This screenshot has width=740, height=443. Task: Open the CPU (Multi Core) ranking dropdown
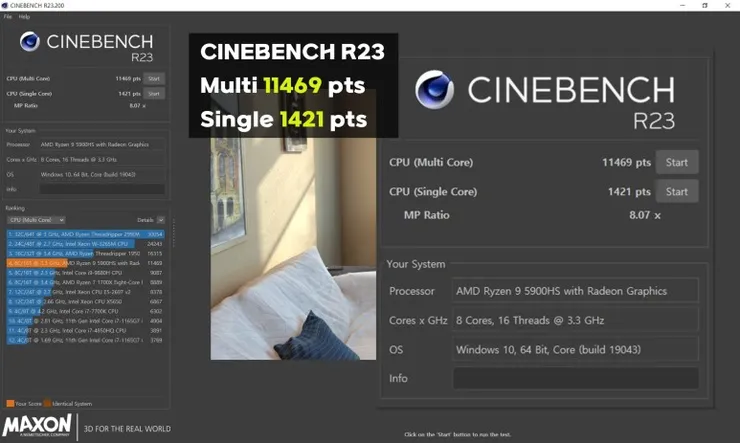pyautogui.click(x=36, y=220)
